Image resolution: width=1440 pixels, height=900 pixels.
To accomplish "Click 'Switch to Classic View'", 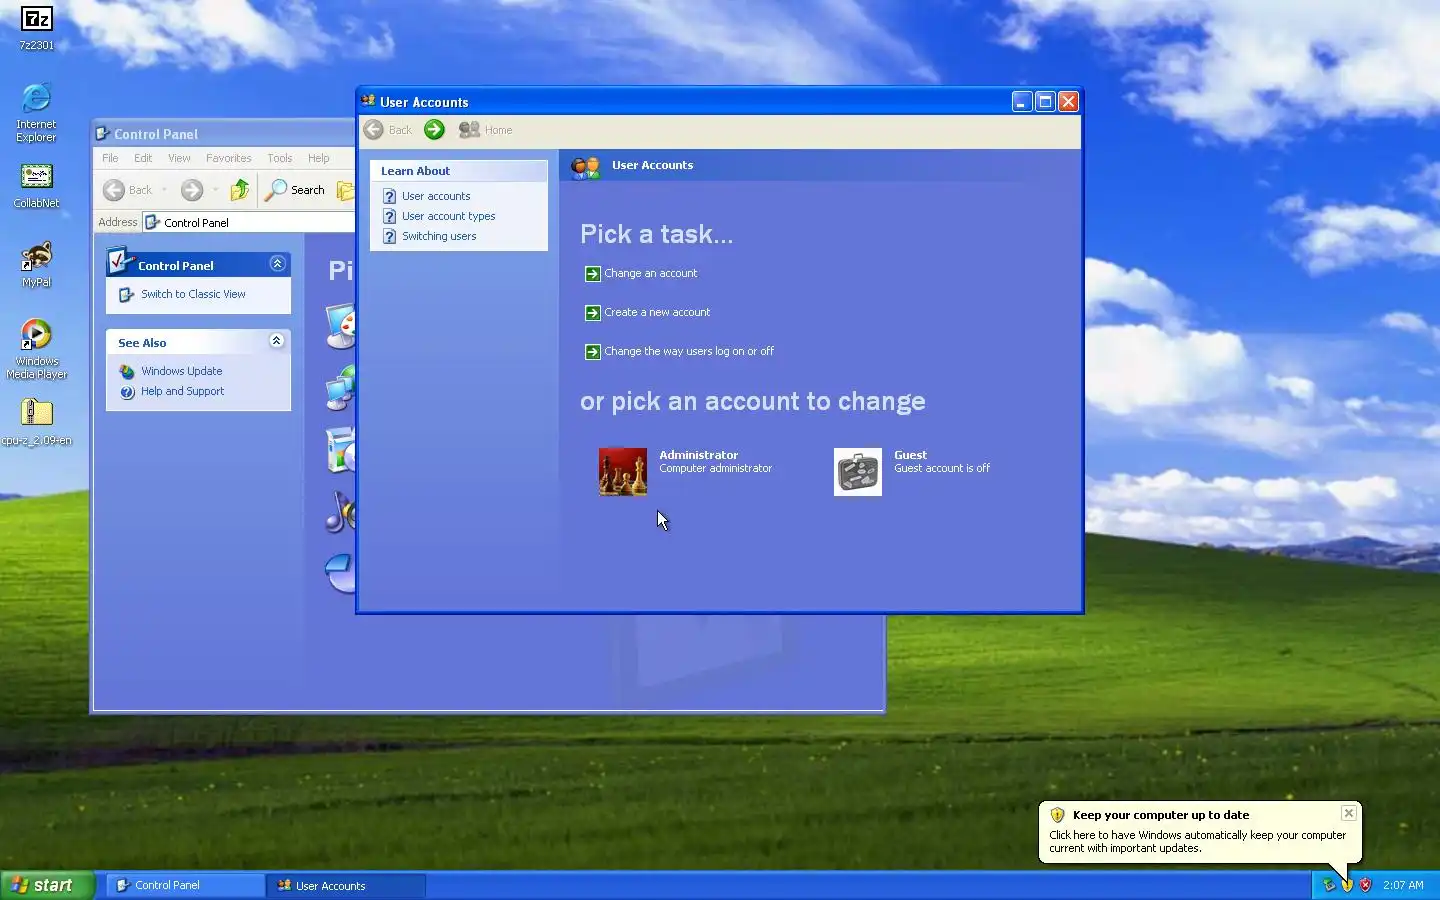I will pyautogui.click(x=193, y=294).
